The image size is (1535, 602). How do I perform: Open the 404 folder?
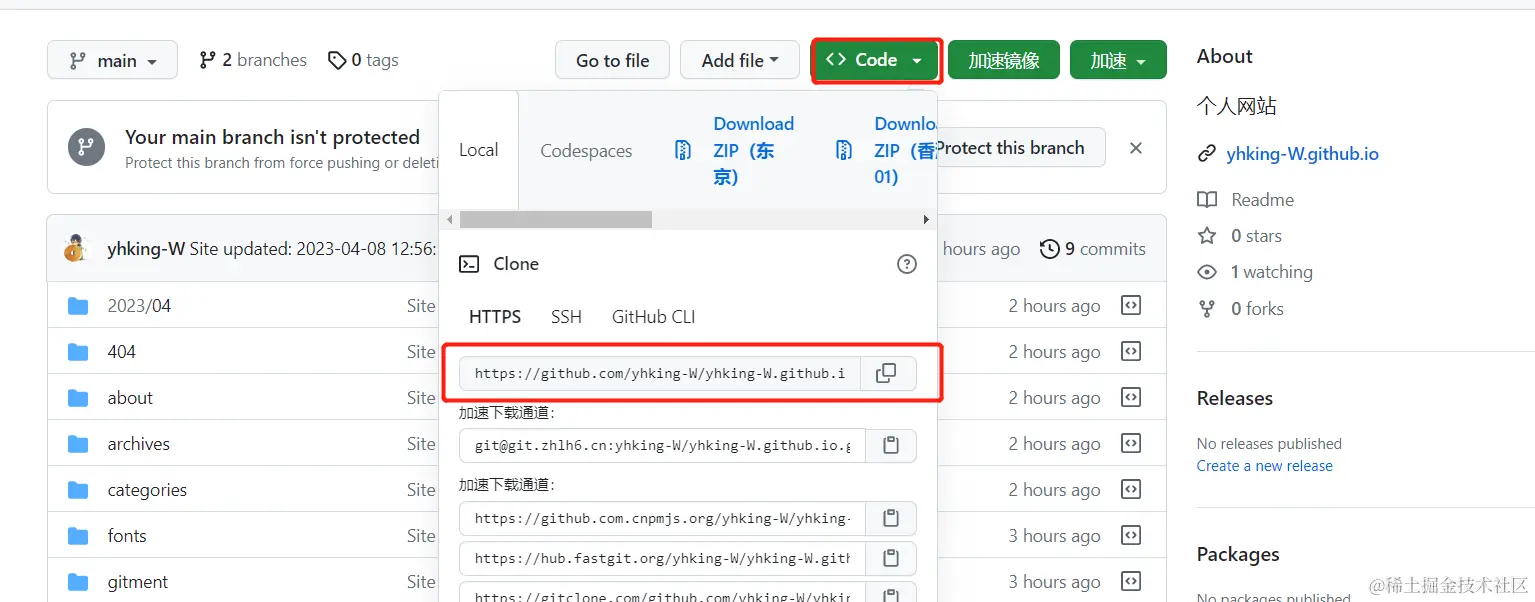click(121, 352)
